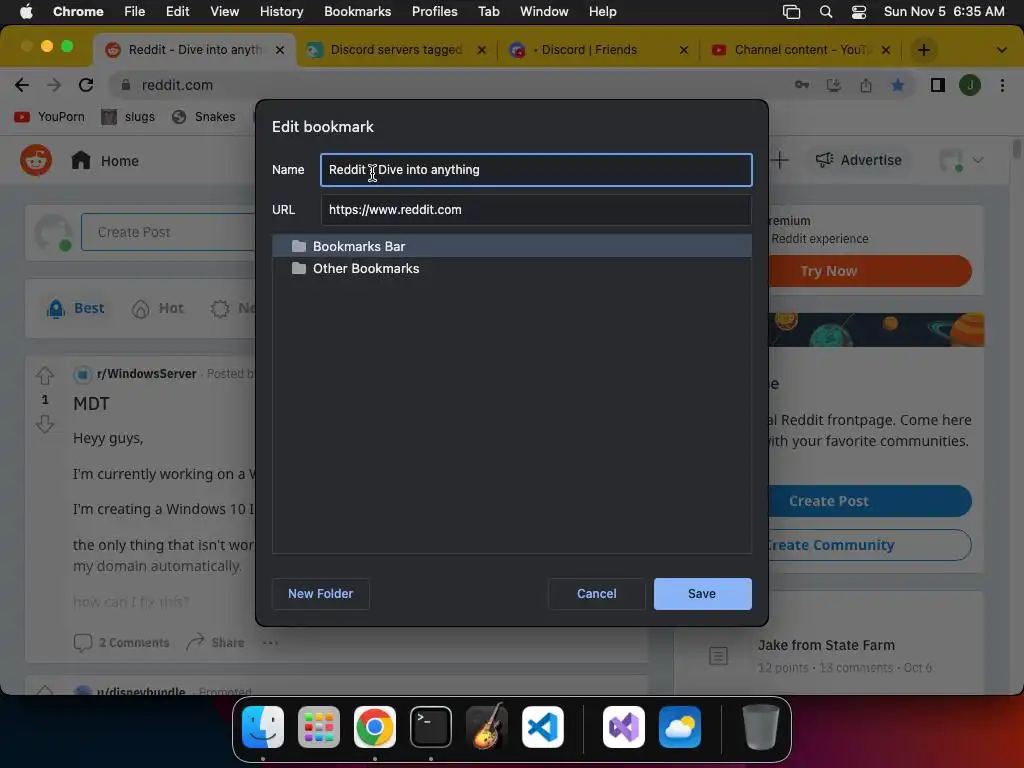Click the Create Post input on Reddit
Screen dimensions: 1024x768
point(168,232)
